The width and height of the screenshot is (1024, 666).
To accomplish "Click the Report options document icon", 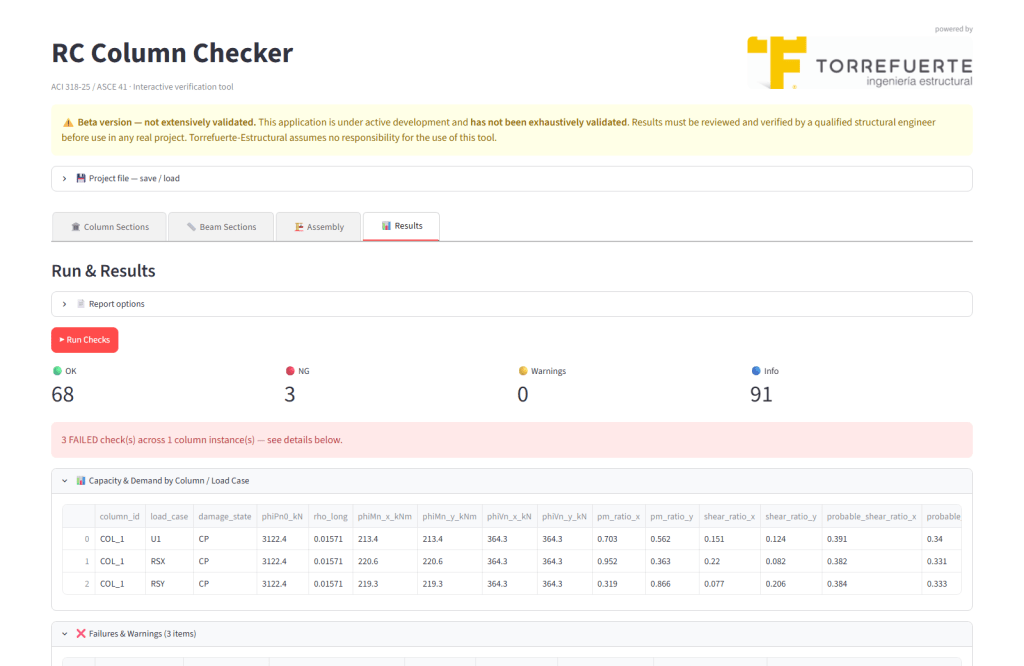I will click(x=81, y=304).
